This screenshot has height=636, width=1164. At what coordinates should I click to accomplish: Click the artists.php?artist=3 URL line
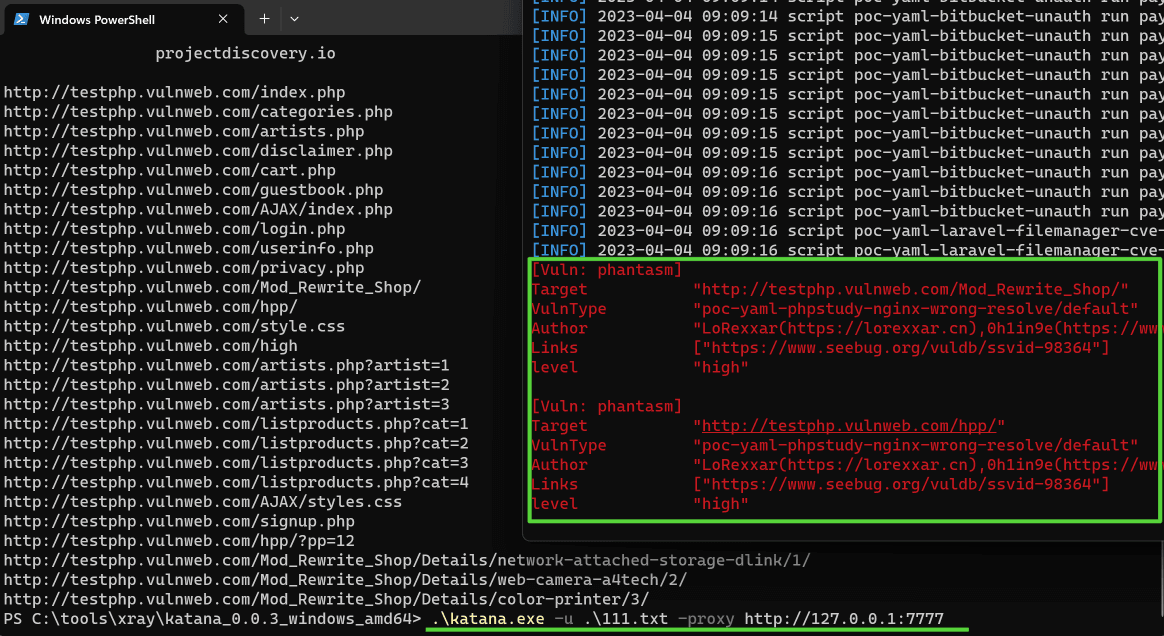[x=226, y=404]
